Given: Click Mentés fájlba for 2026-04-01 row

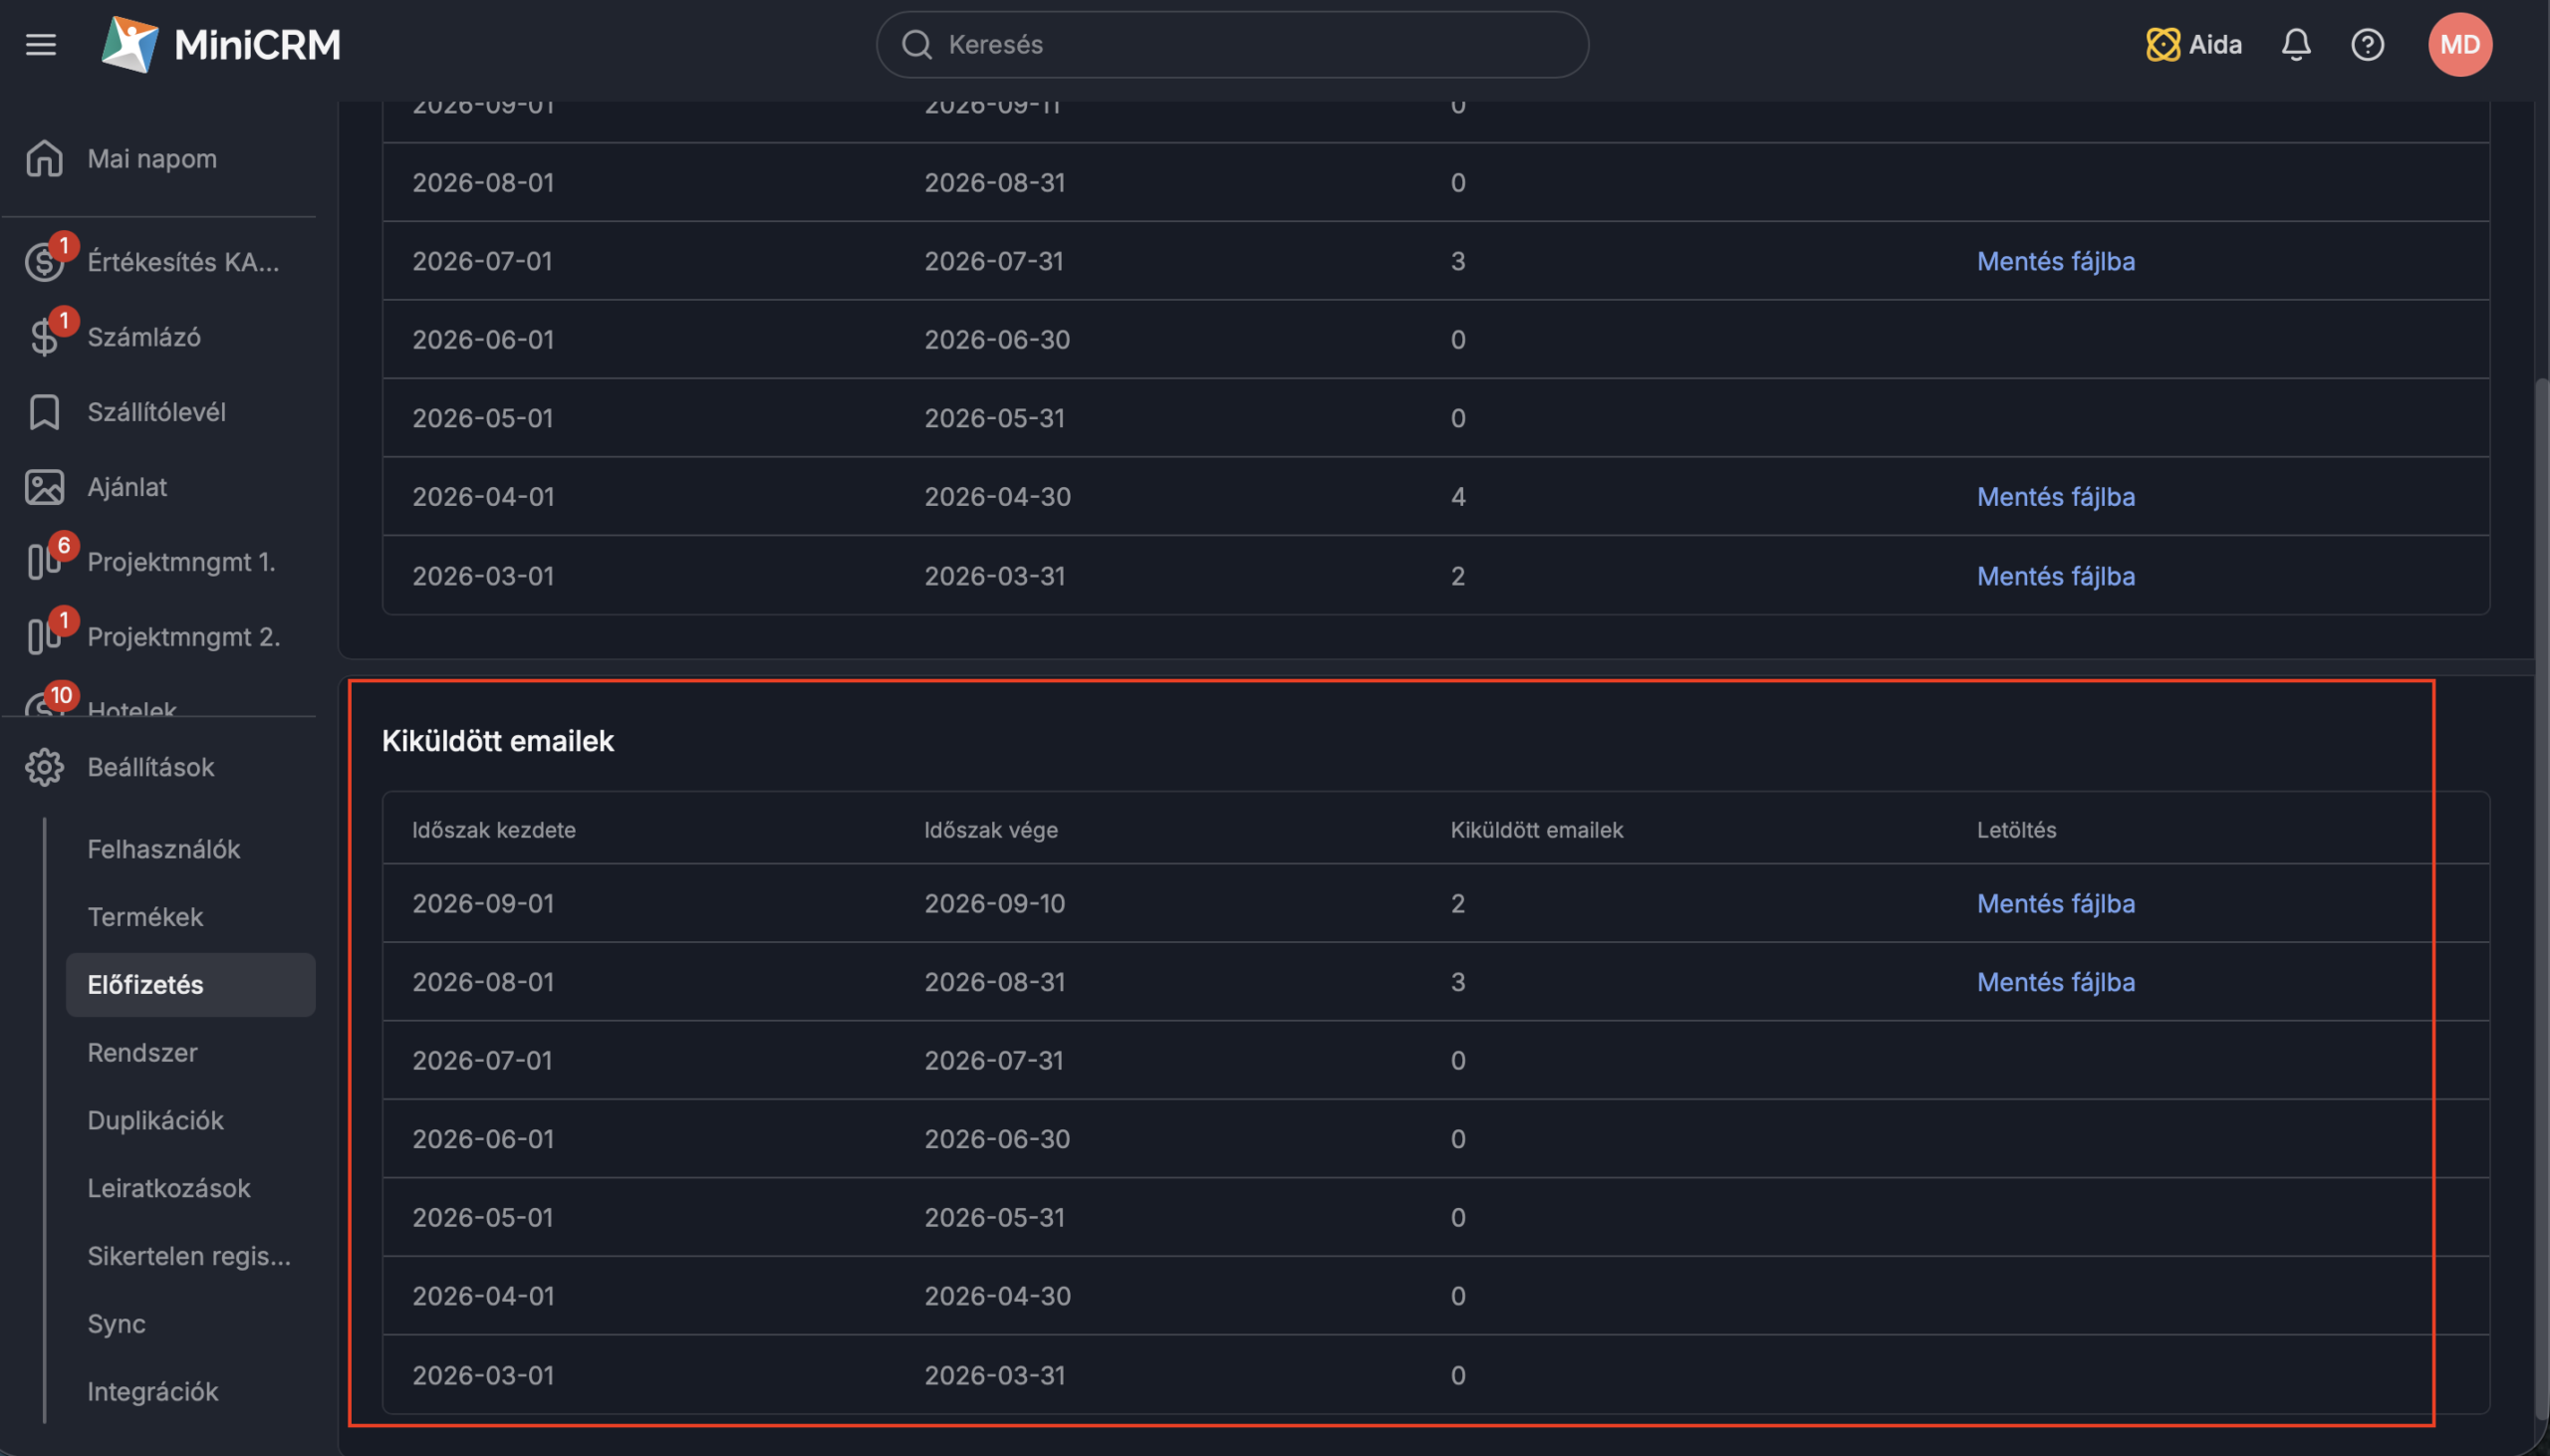Looking at the screenshot, I should point(2055,496).
